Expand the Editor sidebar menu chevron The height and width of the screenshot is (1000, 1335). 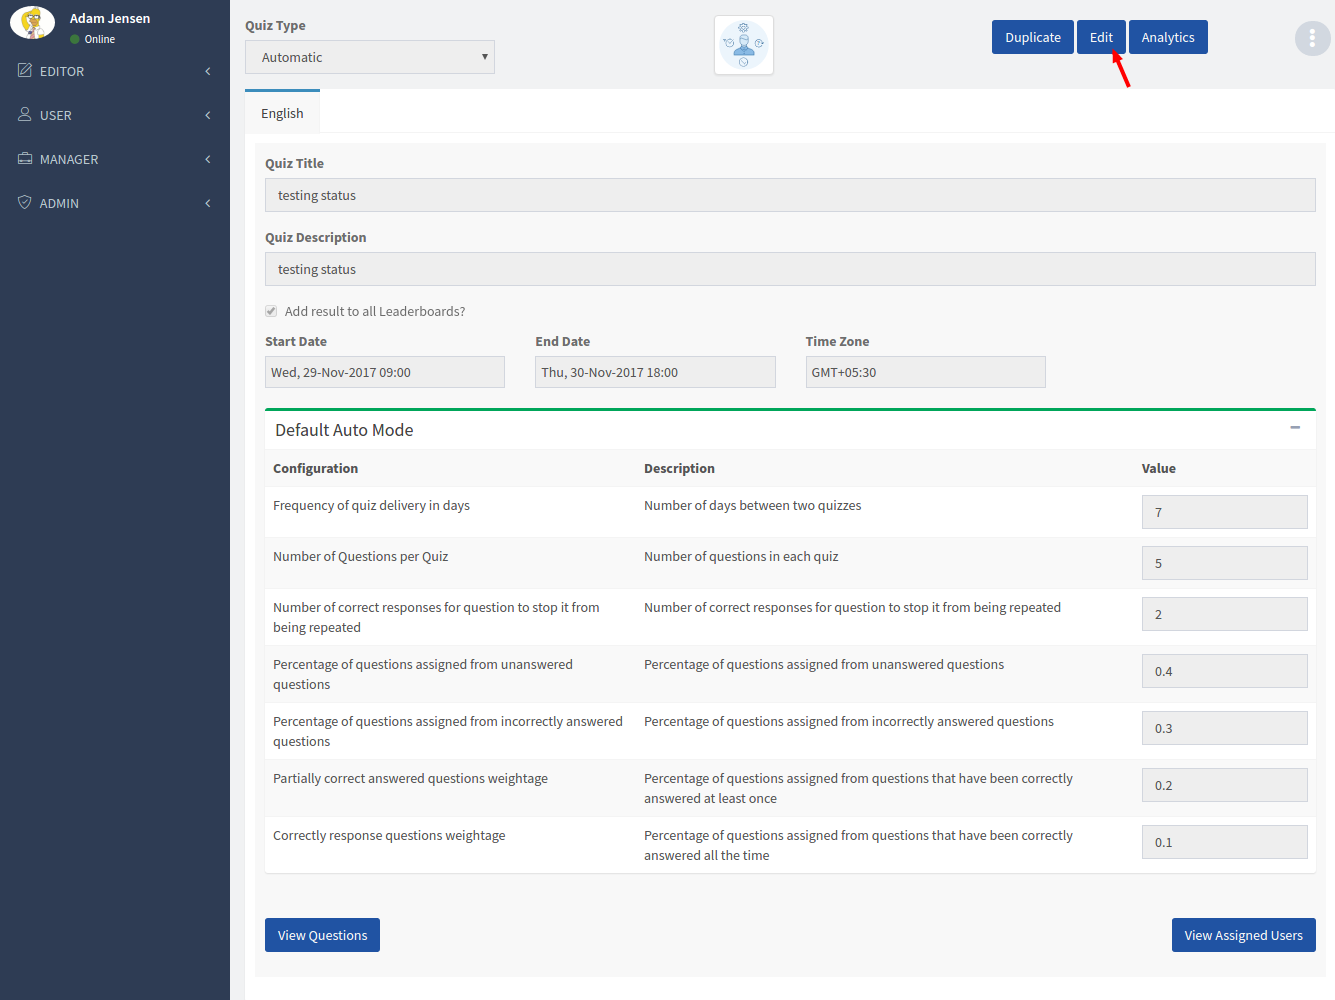tap(208, 71)
